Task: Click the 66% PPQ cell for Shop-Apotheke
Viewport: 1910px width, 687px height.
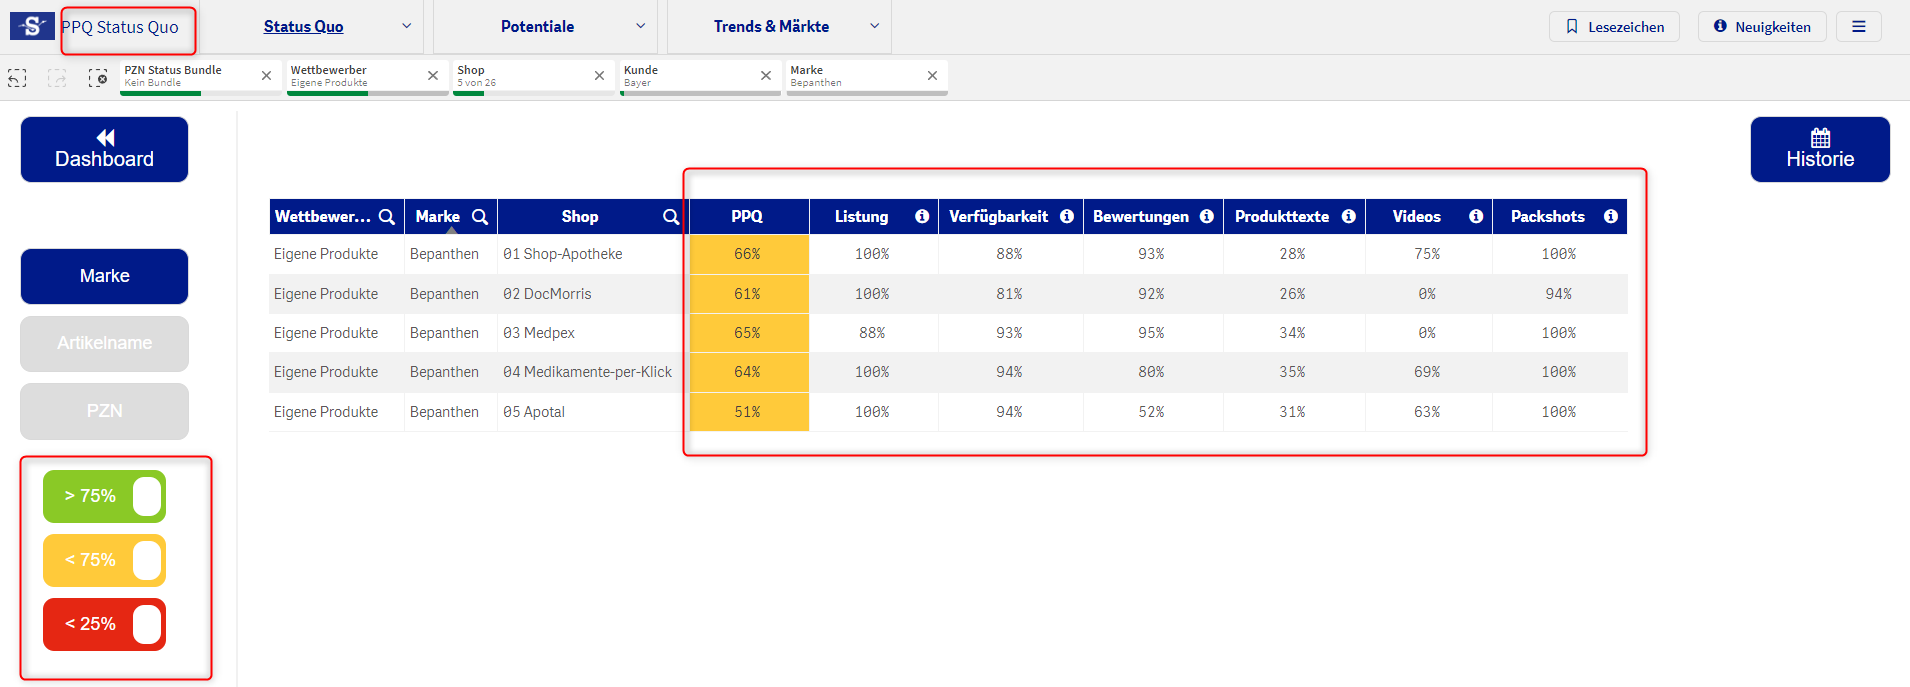Action: (x=748, y=255)
